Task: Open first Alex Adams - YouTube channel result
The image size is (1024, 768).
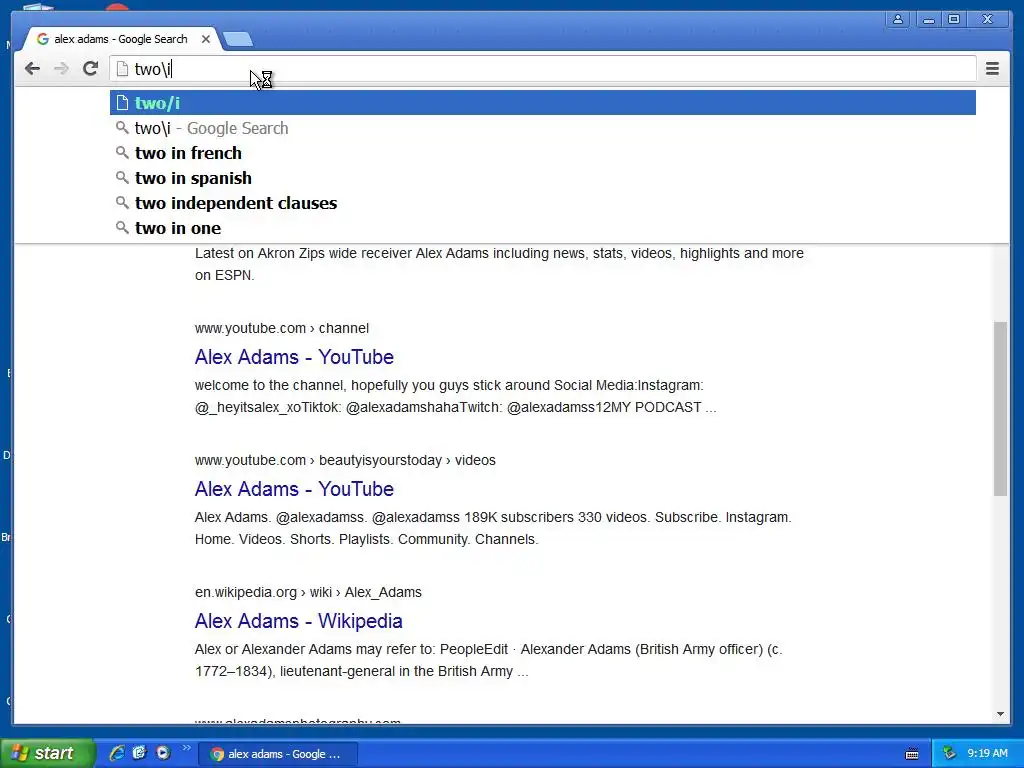Action: click(x=294, y=357)
